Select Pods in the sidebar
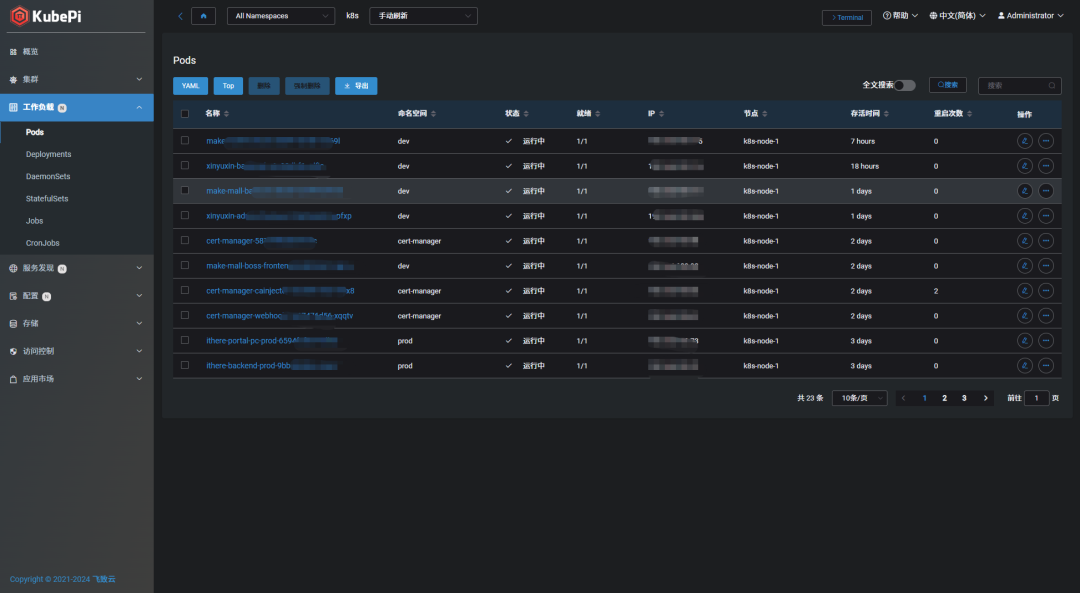 pyautogui.click(x=34, y=132)
